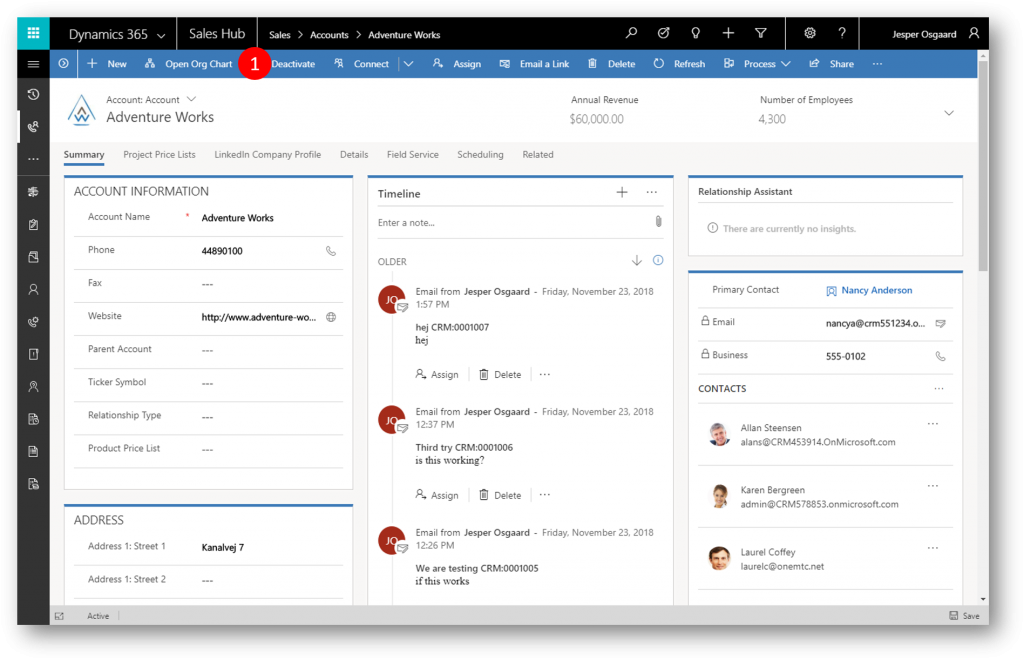Screen dimensions: 1024x660
Task: Click the Adventure Works logo image
Action: pos(82,110)
